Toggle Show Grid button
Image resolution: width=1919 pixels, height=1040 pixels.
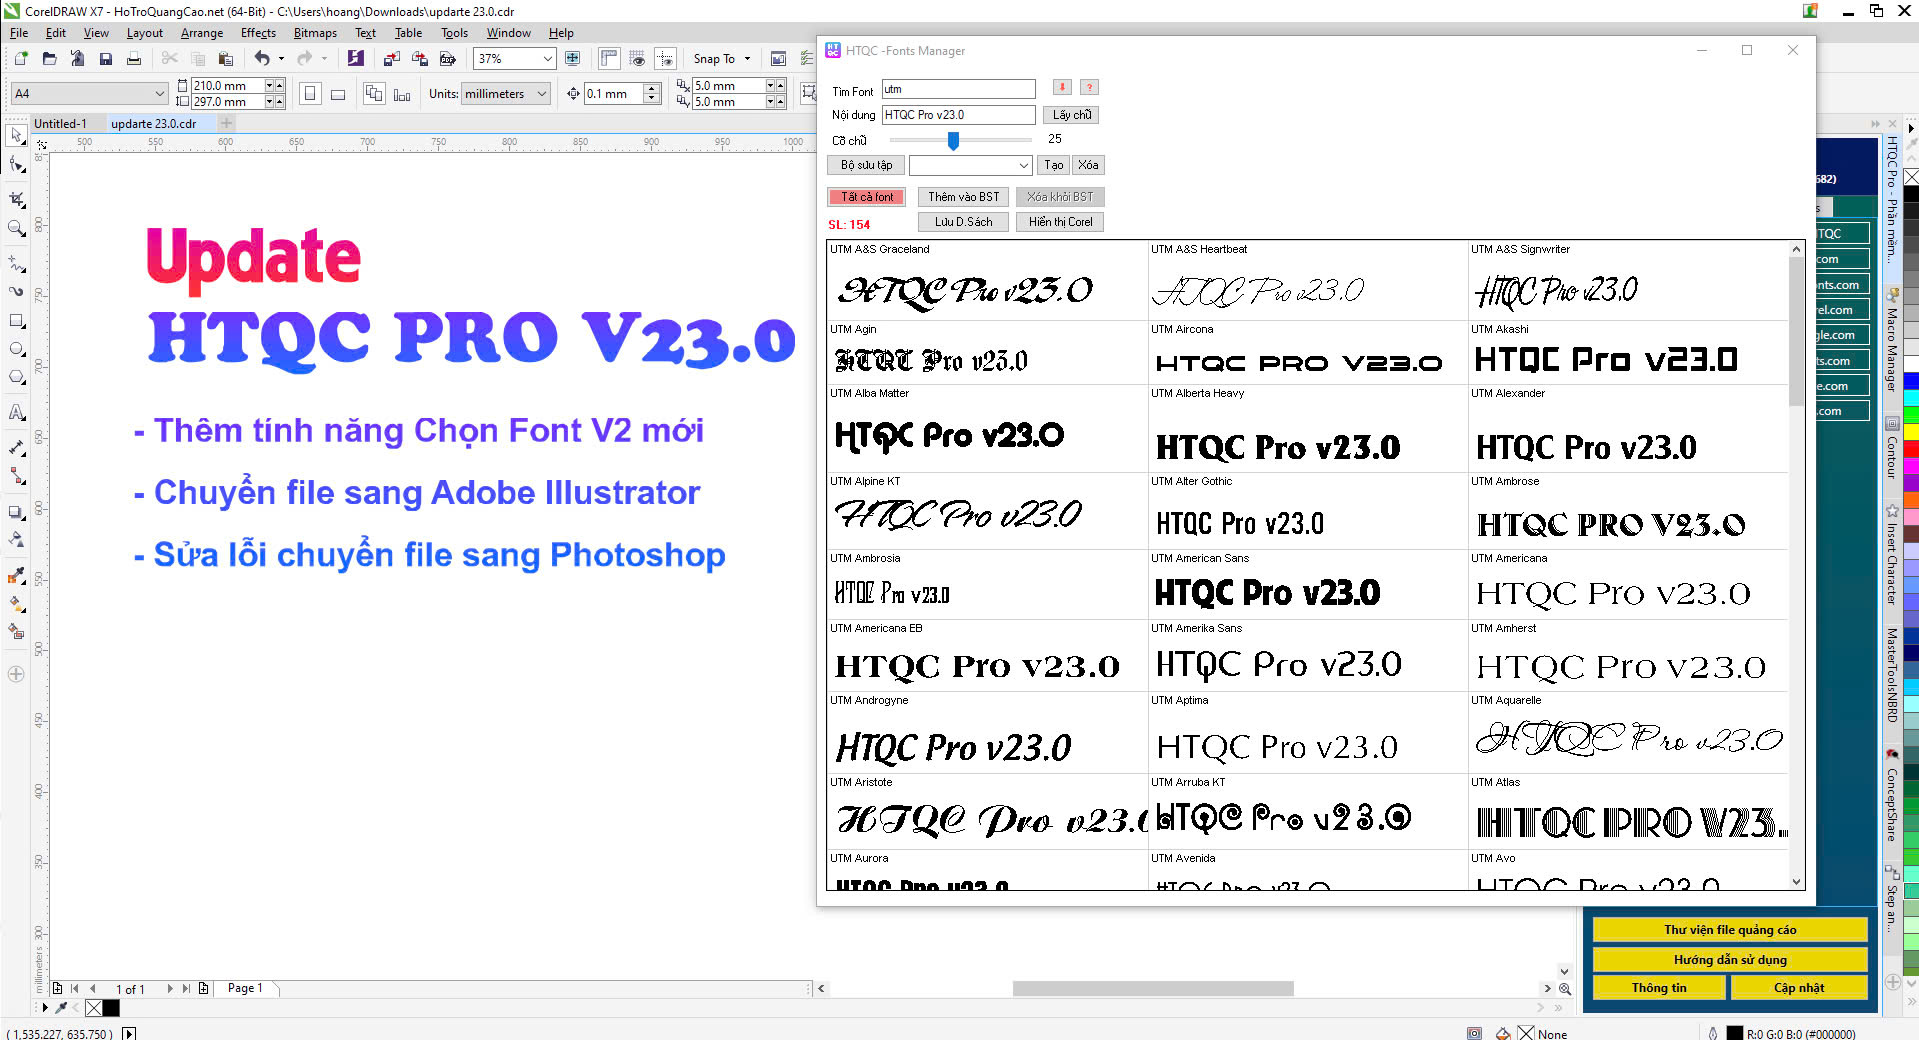click(637, 59)
